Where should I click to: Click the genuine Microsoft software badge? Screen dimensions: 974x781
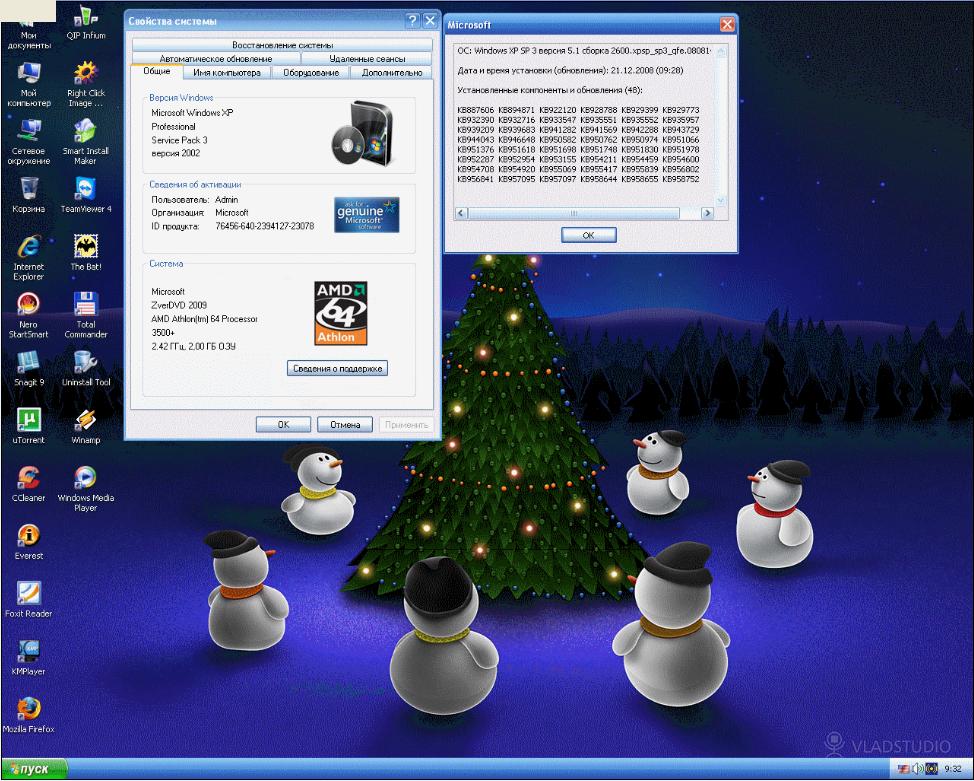tap(366, 214)
